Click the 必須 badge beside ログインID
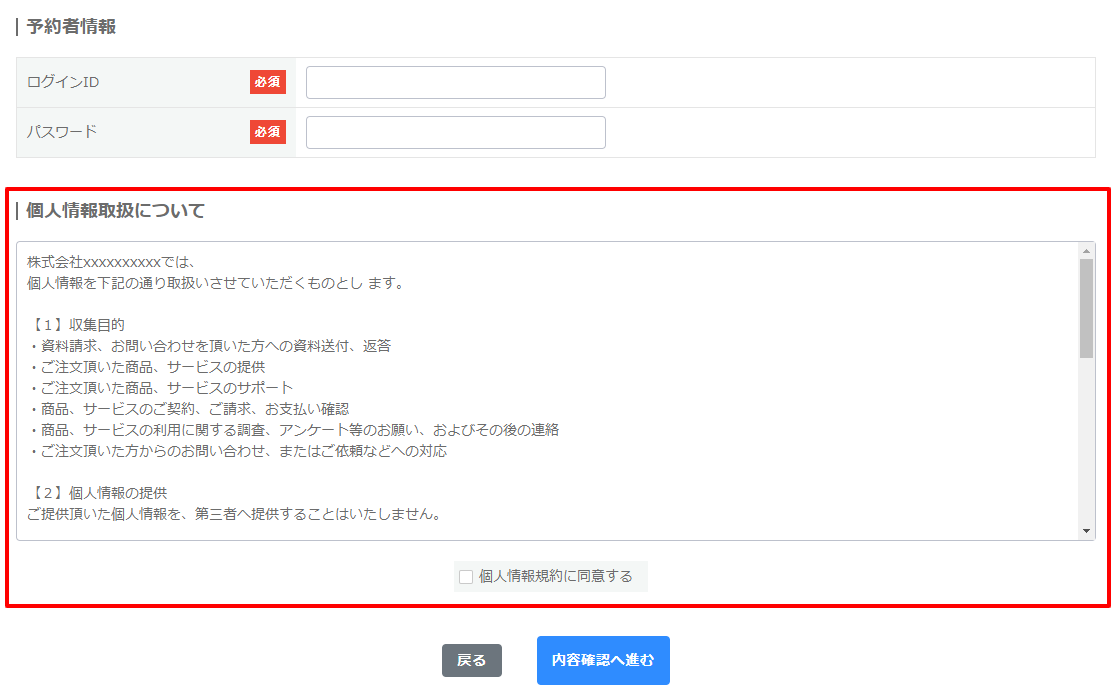This screenshot has width=1116, height=697. click(267, 82)
